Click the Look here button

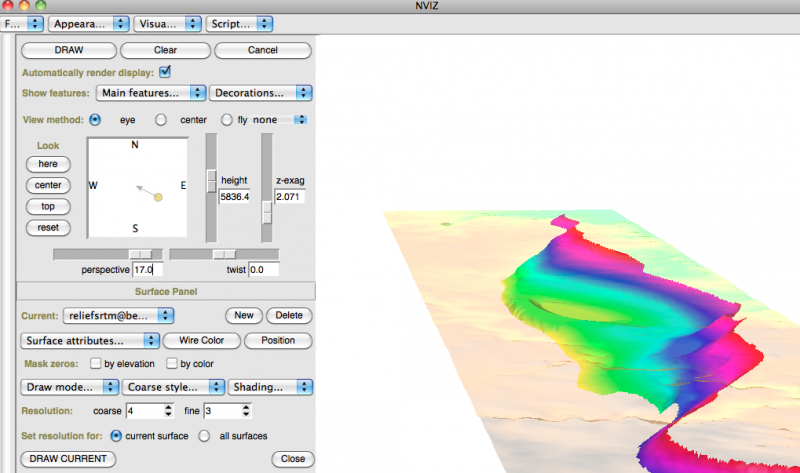click(x=48, y=164)
